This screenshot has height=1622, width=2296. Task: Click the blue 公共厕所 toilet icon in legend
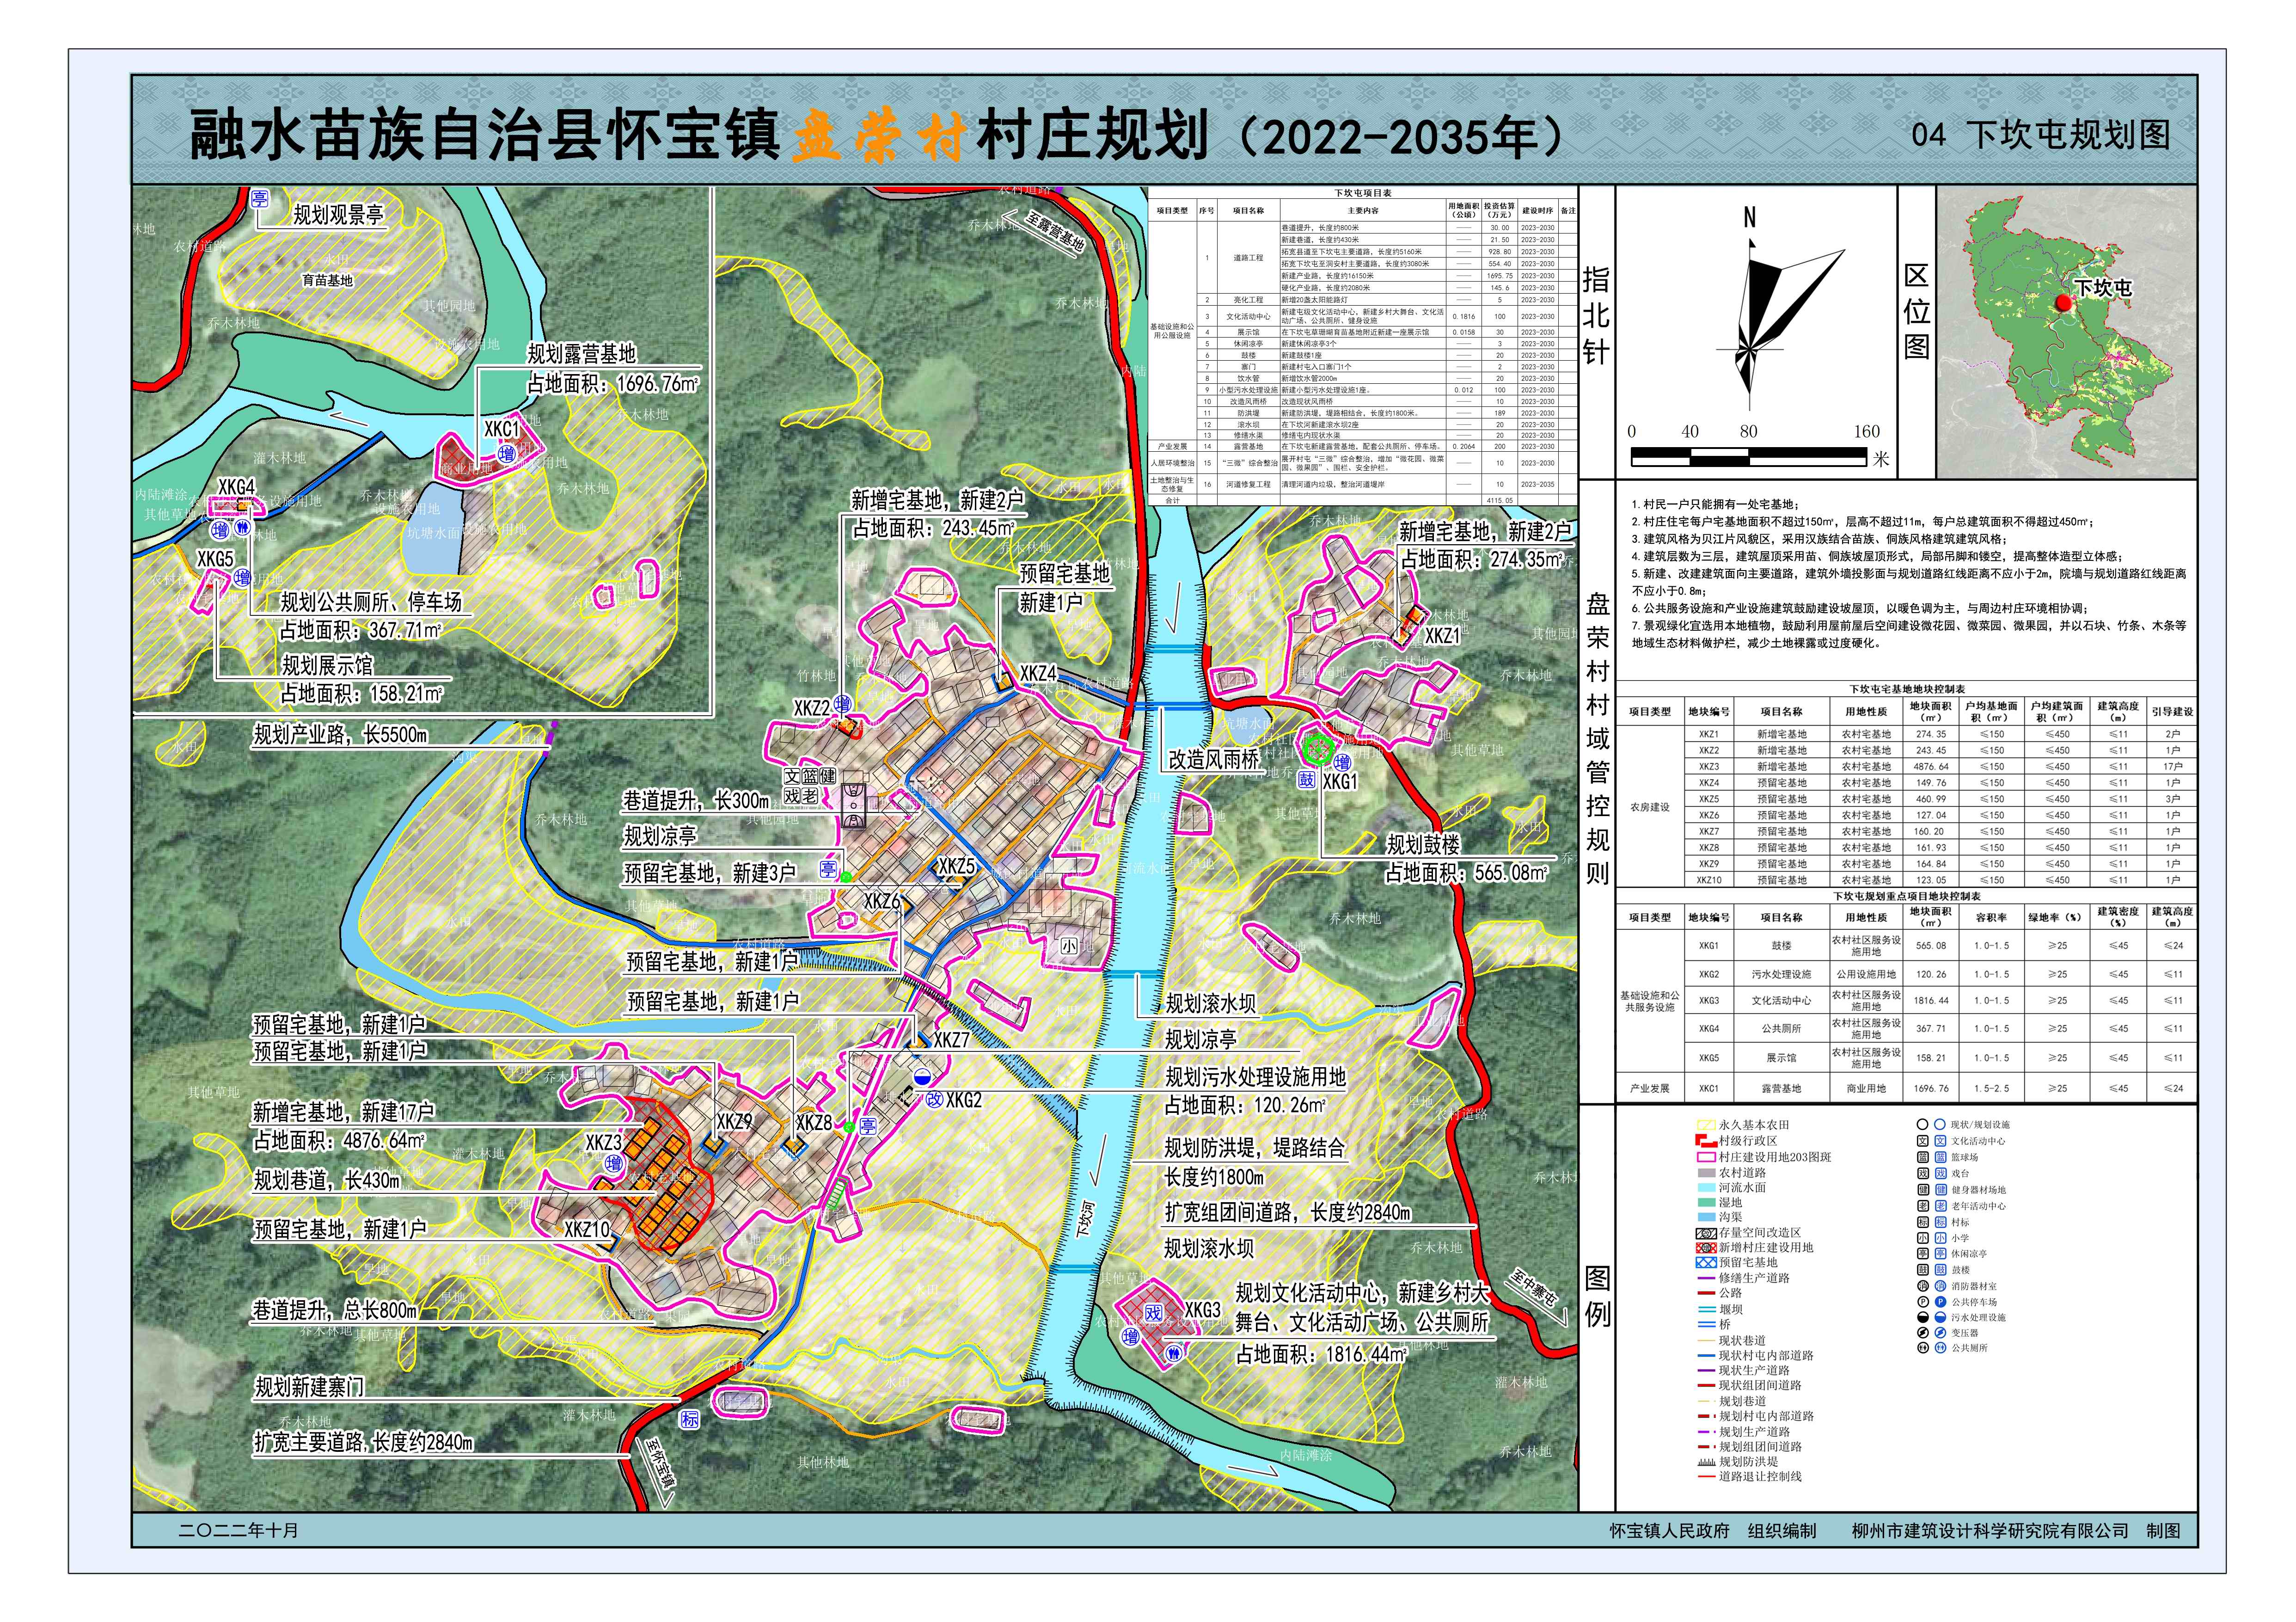click(x=1940, y=1348)
